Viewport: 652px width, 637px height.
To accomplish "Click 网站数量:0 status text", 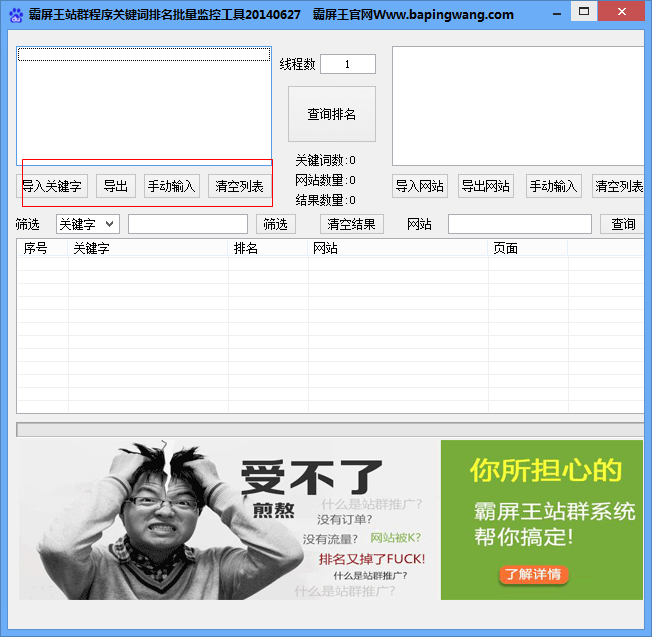I will pos(326,180).
